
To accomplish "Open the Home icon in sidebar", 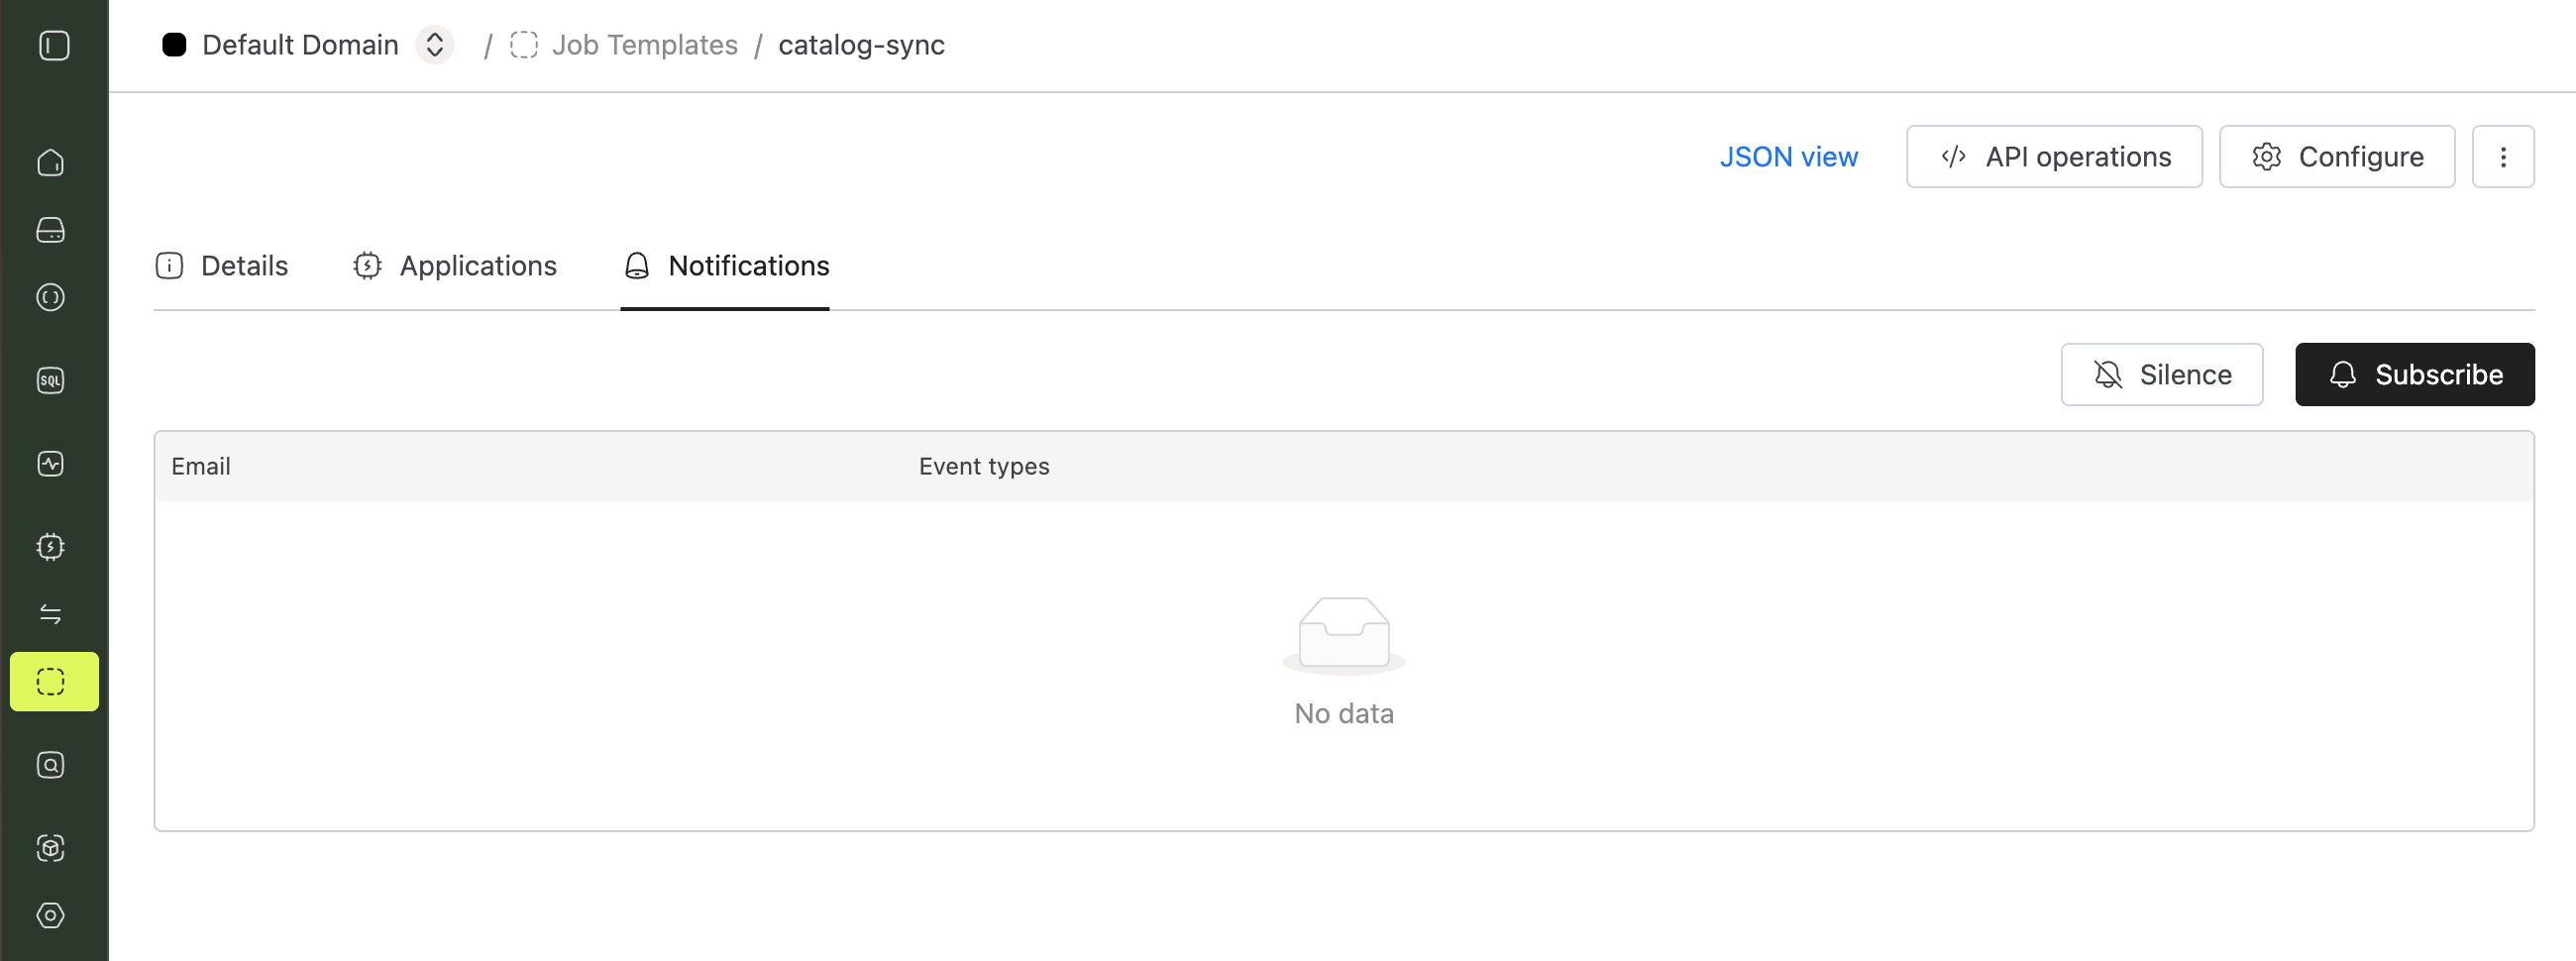I will pyautogui.click(x=51, y=163).
